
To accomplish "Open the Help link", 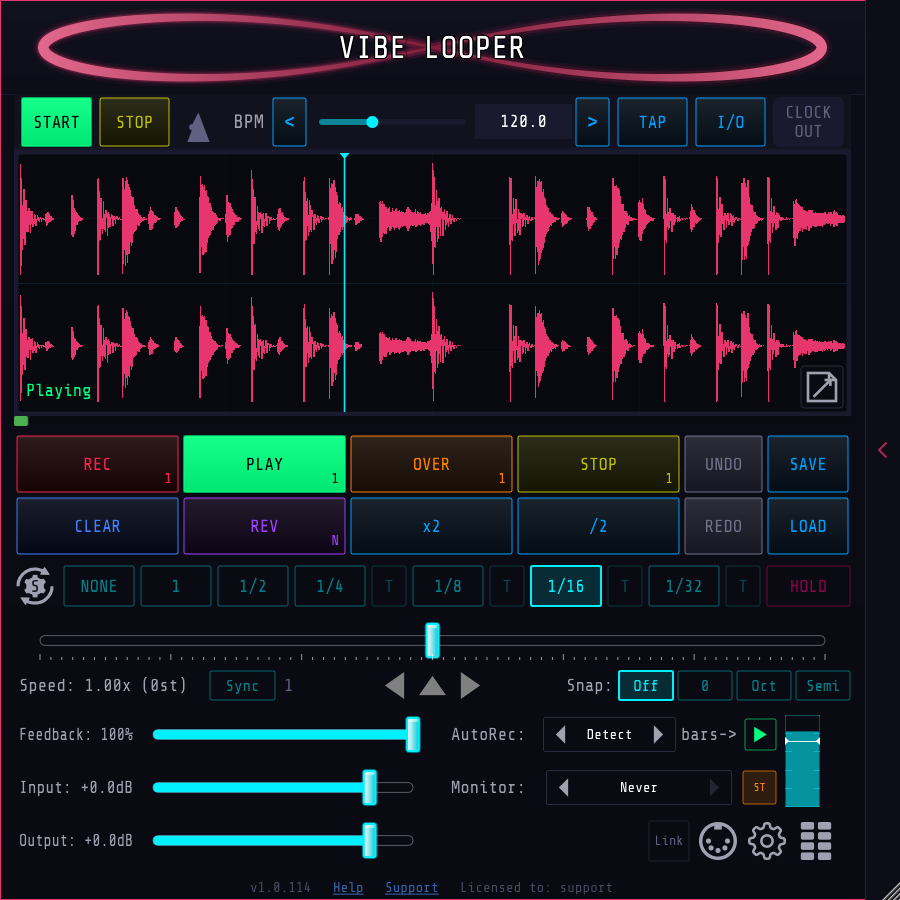I will pyautogui.click(x=348, y=888).
